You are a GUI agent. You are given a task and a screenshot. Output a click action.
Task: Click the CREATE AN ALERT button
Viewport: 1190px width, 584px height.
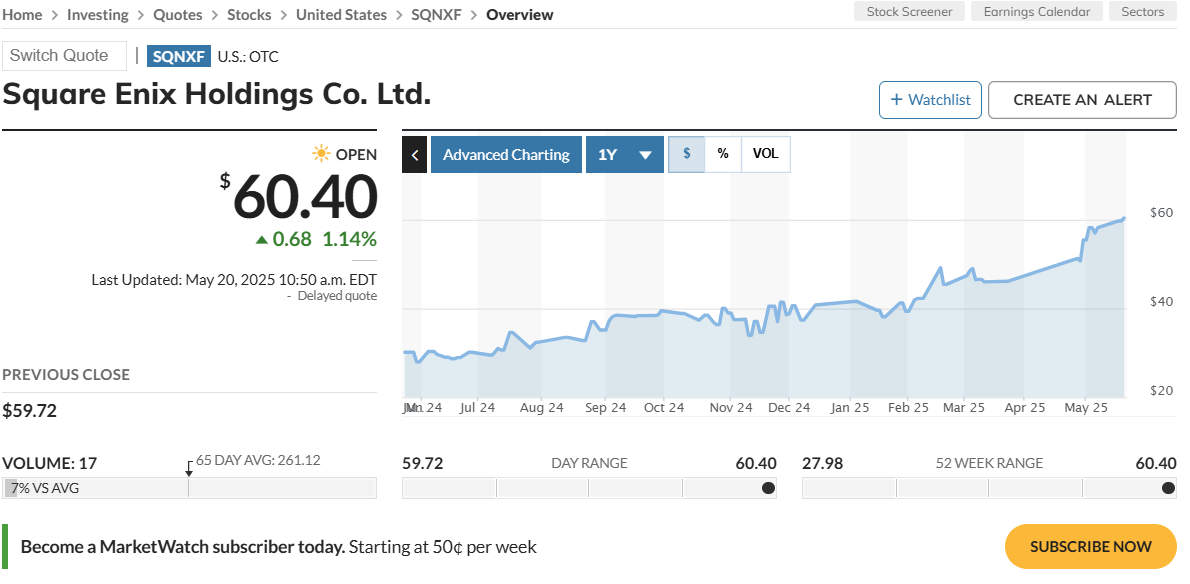1082,100
